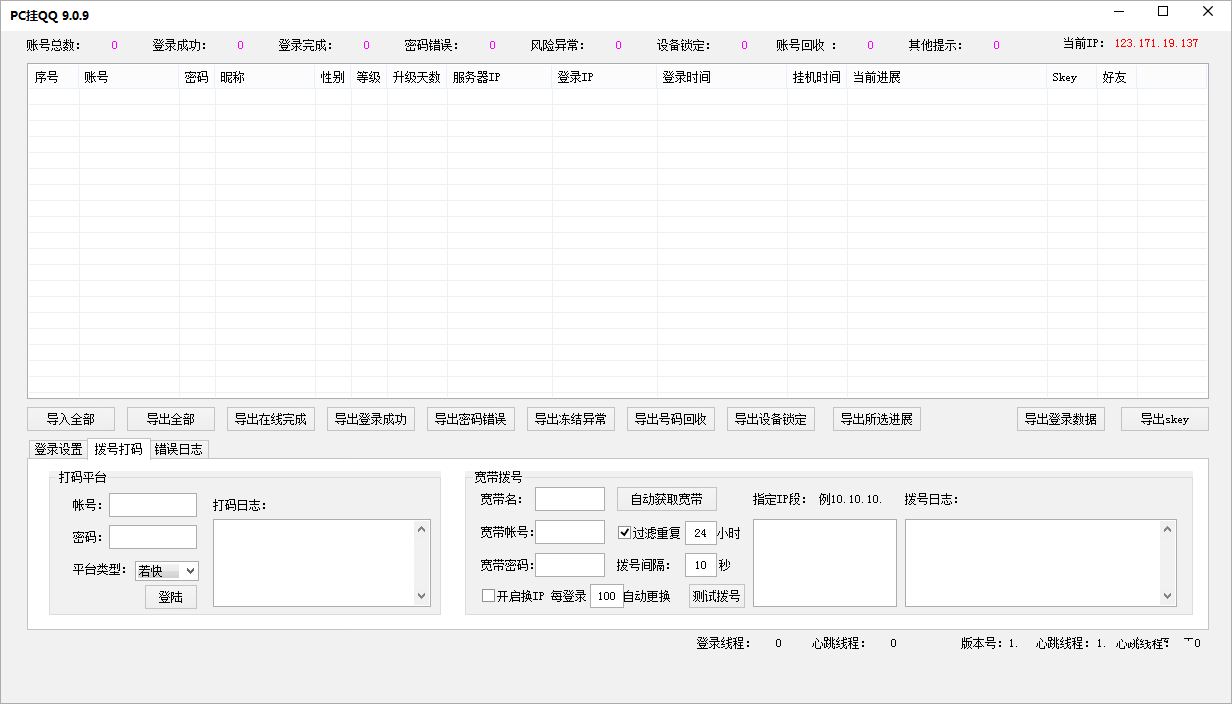Click the 登录线程 status text
Screen dimensions: 1232x704
coord(723,643)
